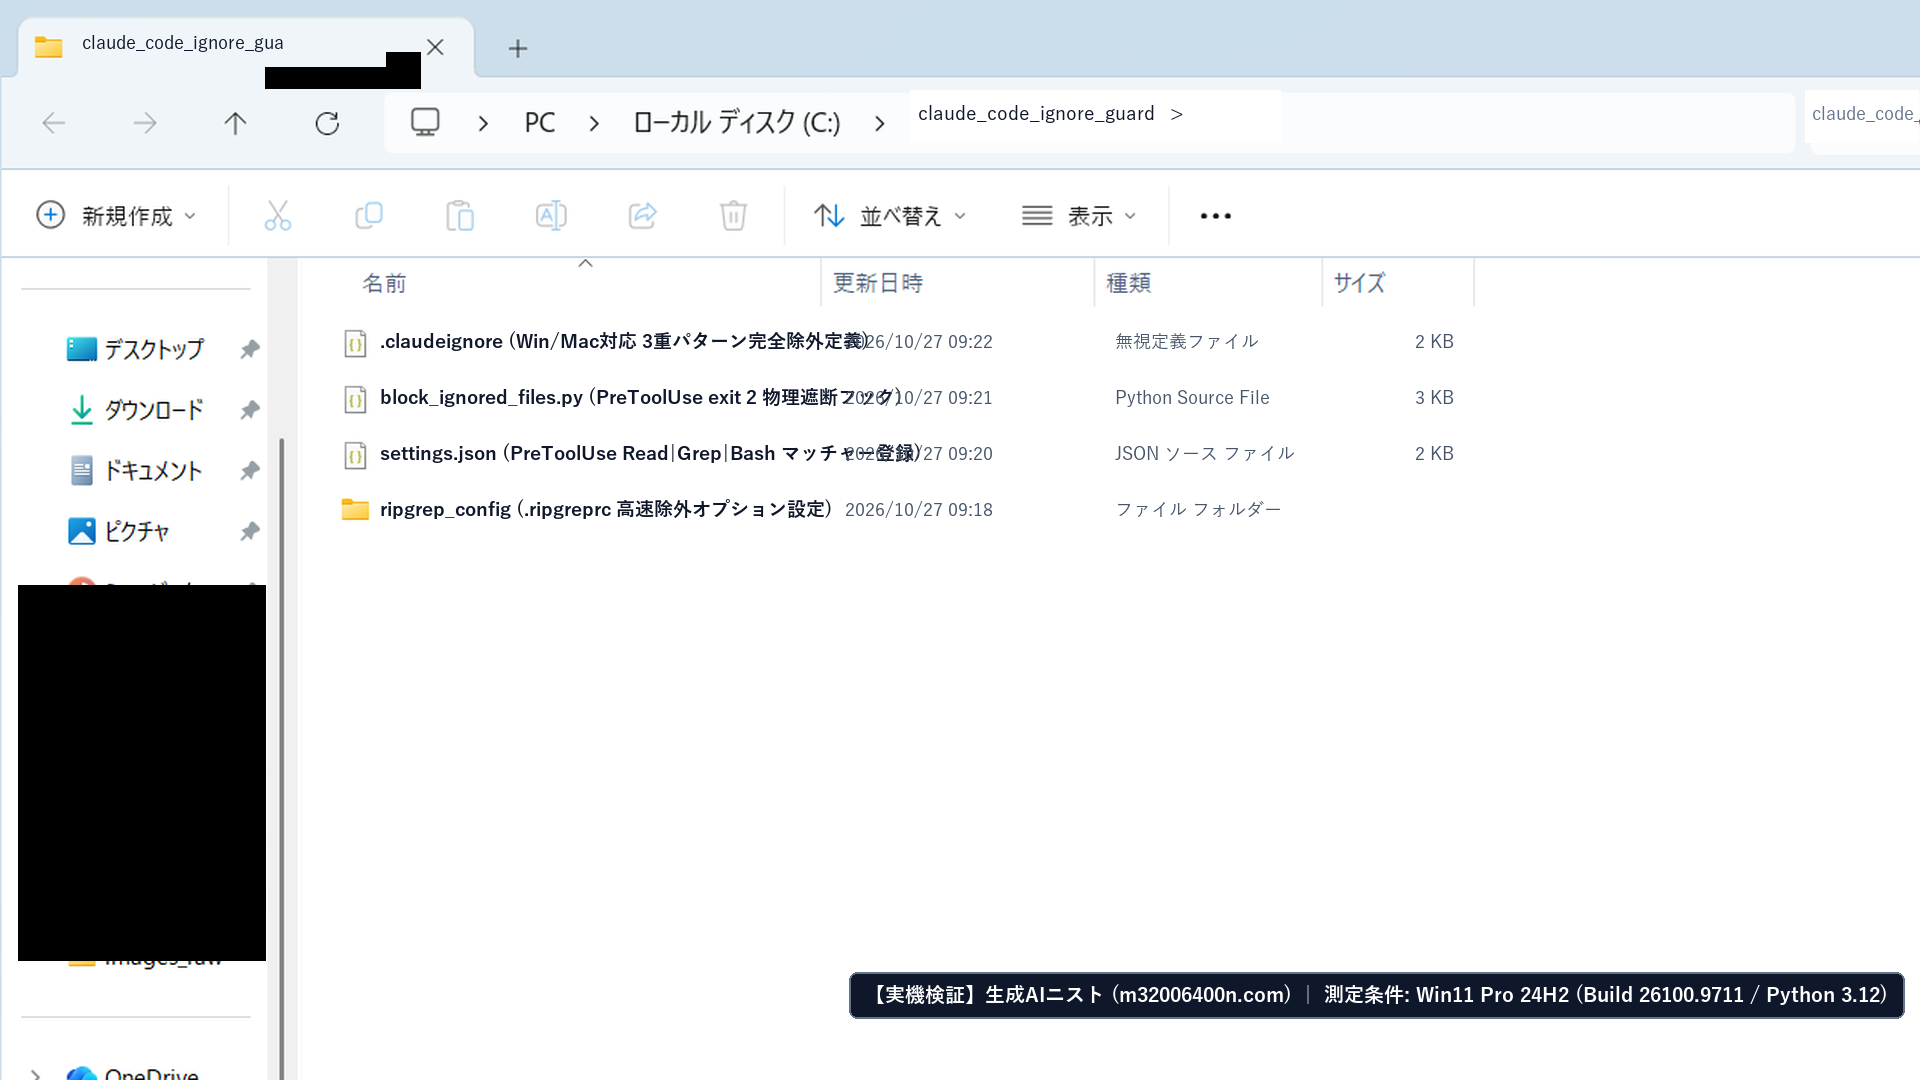Click the Rename toolbar icon
1920x1080 pixels.
click(551, 215)
